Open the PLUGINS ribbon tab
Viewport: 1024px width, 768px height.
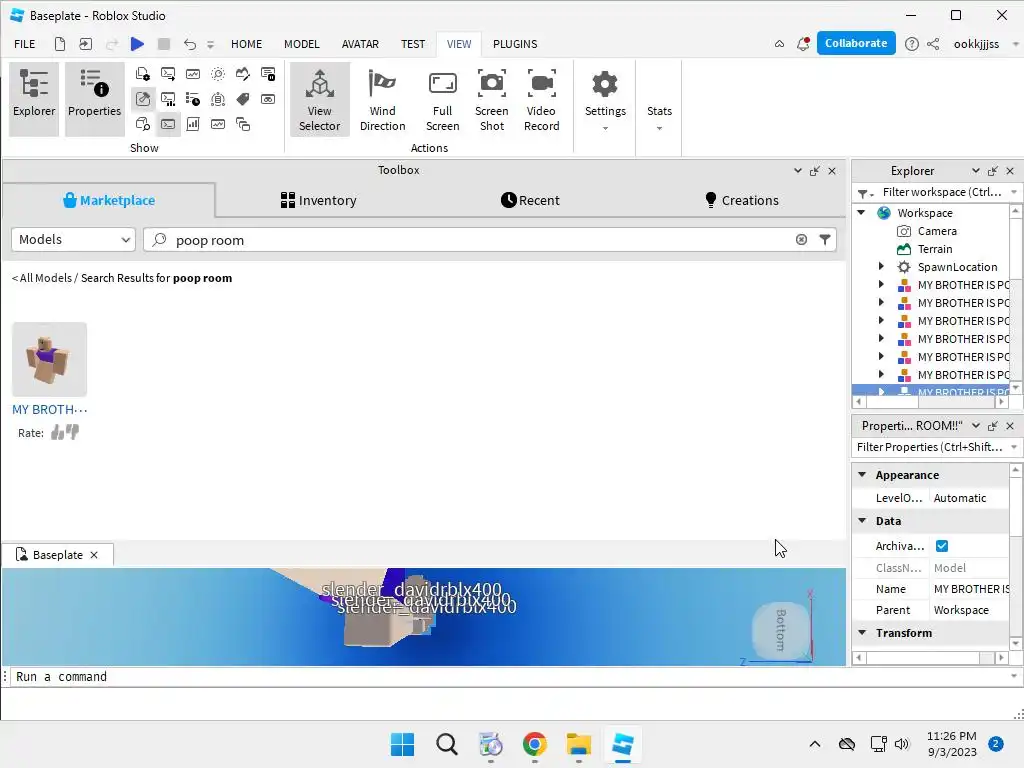(x=515, y=44)
